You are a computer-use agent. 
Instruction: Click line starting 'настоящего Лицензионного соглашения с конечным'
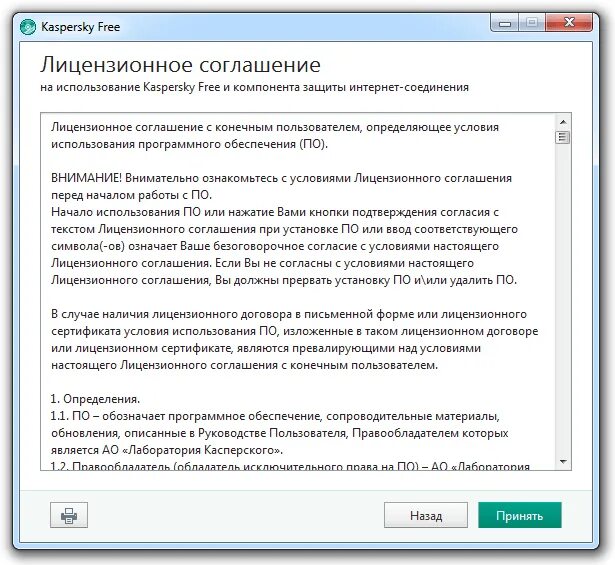[244, 365]
